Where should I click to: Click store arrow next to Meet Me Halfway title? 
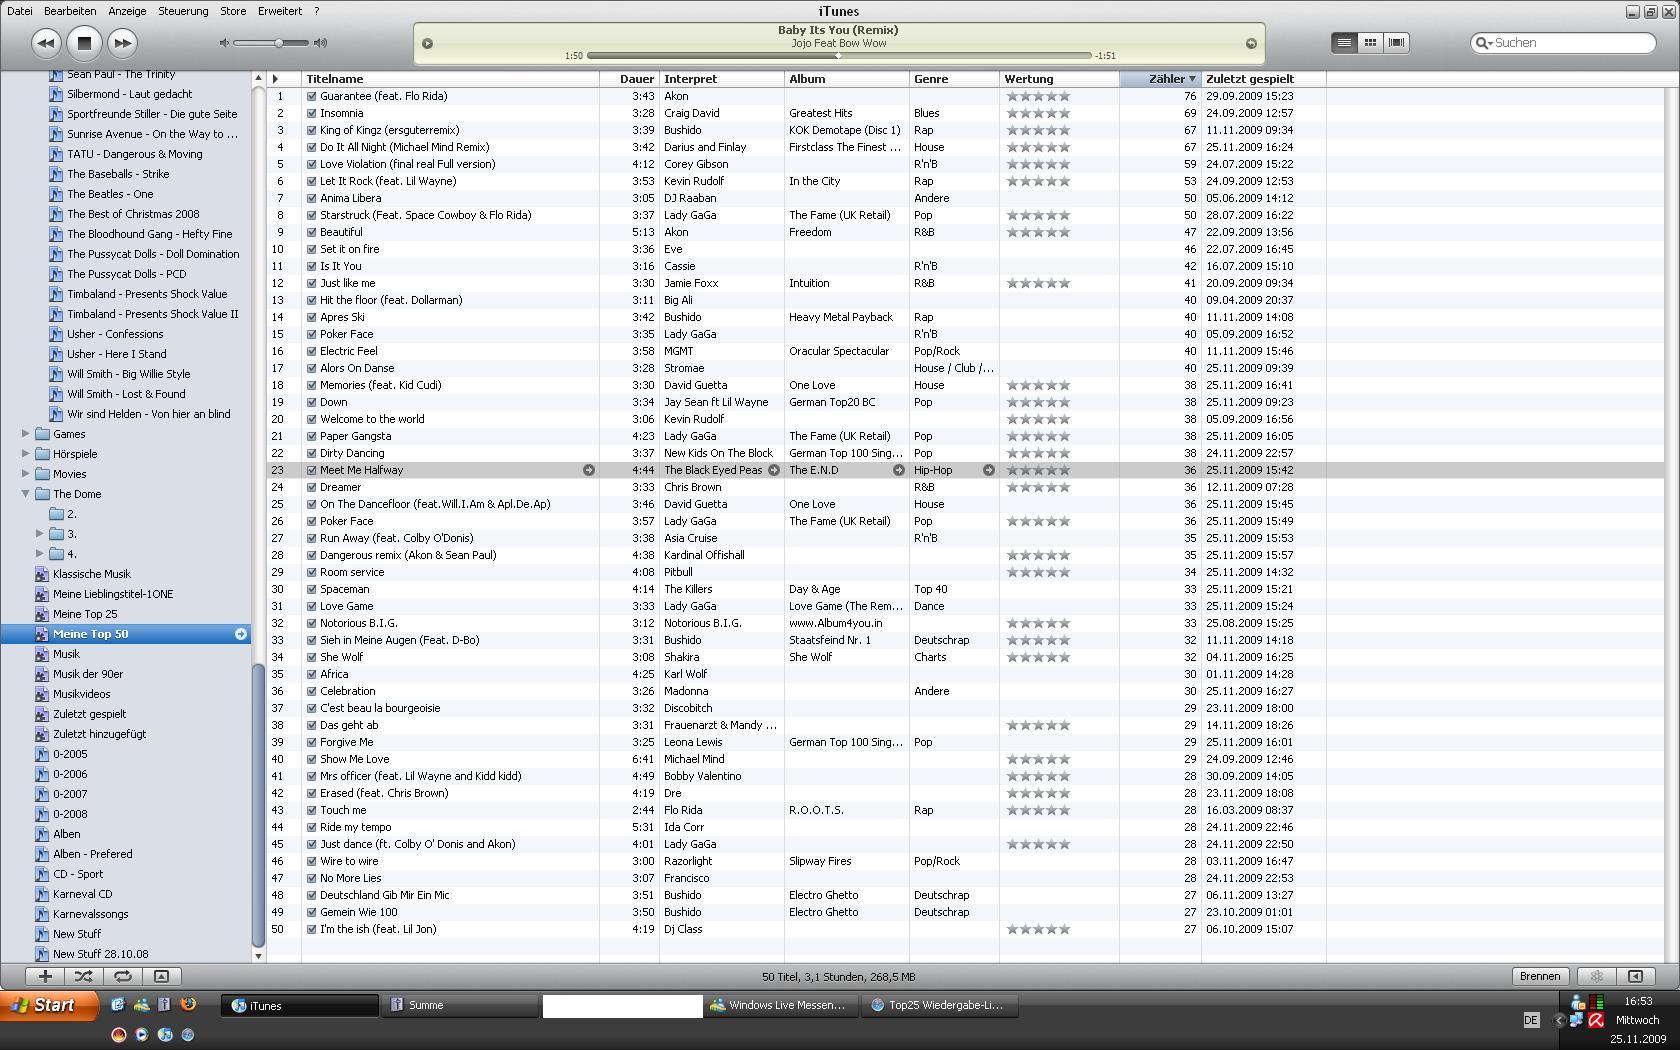(589, 470)
